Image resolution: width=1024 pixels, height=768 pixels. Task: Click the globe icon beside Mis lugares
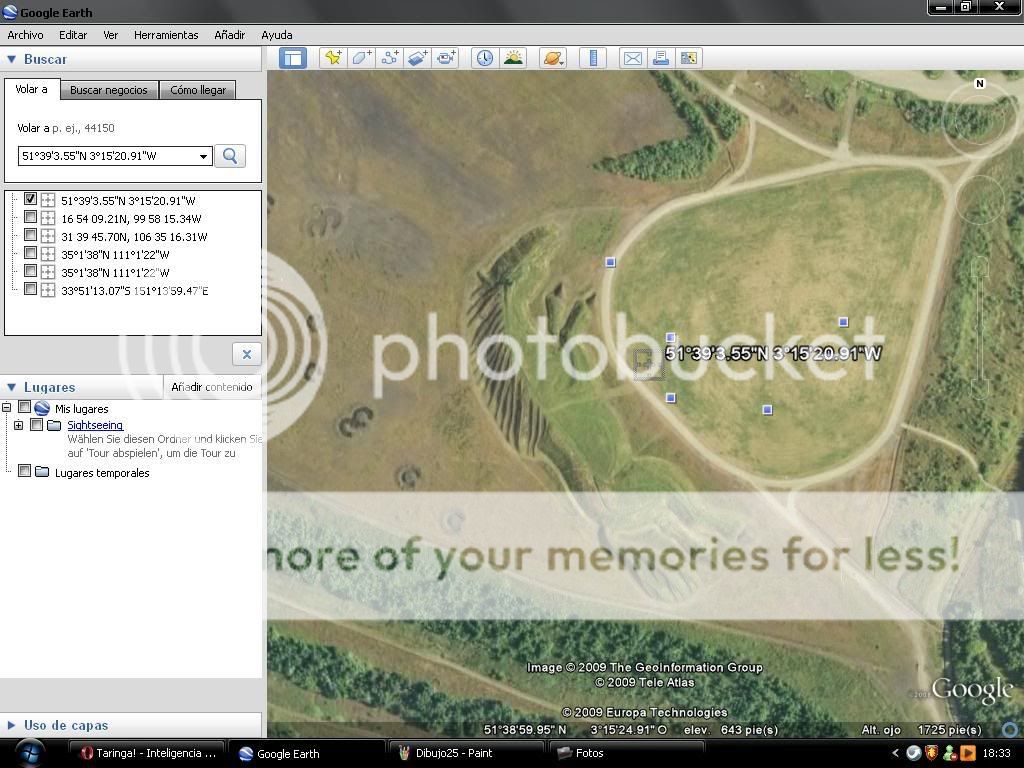pos(42,408)
